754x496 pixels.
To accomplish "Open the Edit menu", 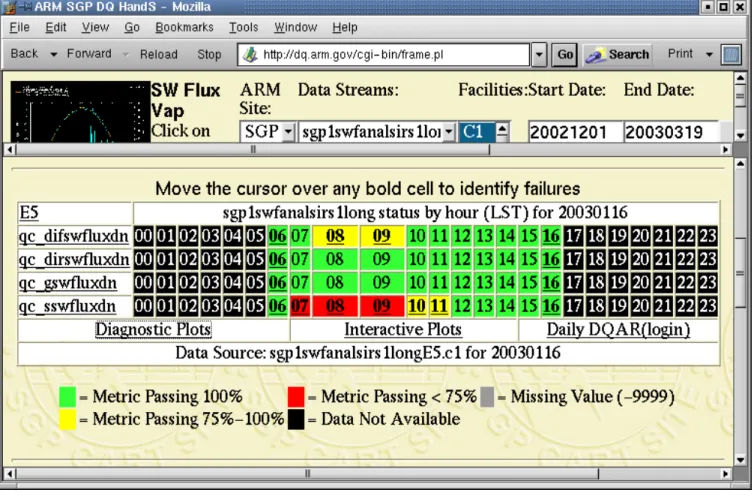I will 56,27.
